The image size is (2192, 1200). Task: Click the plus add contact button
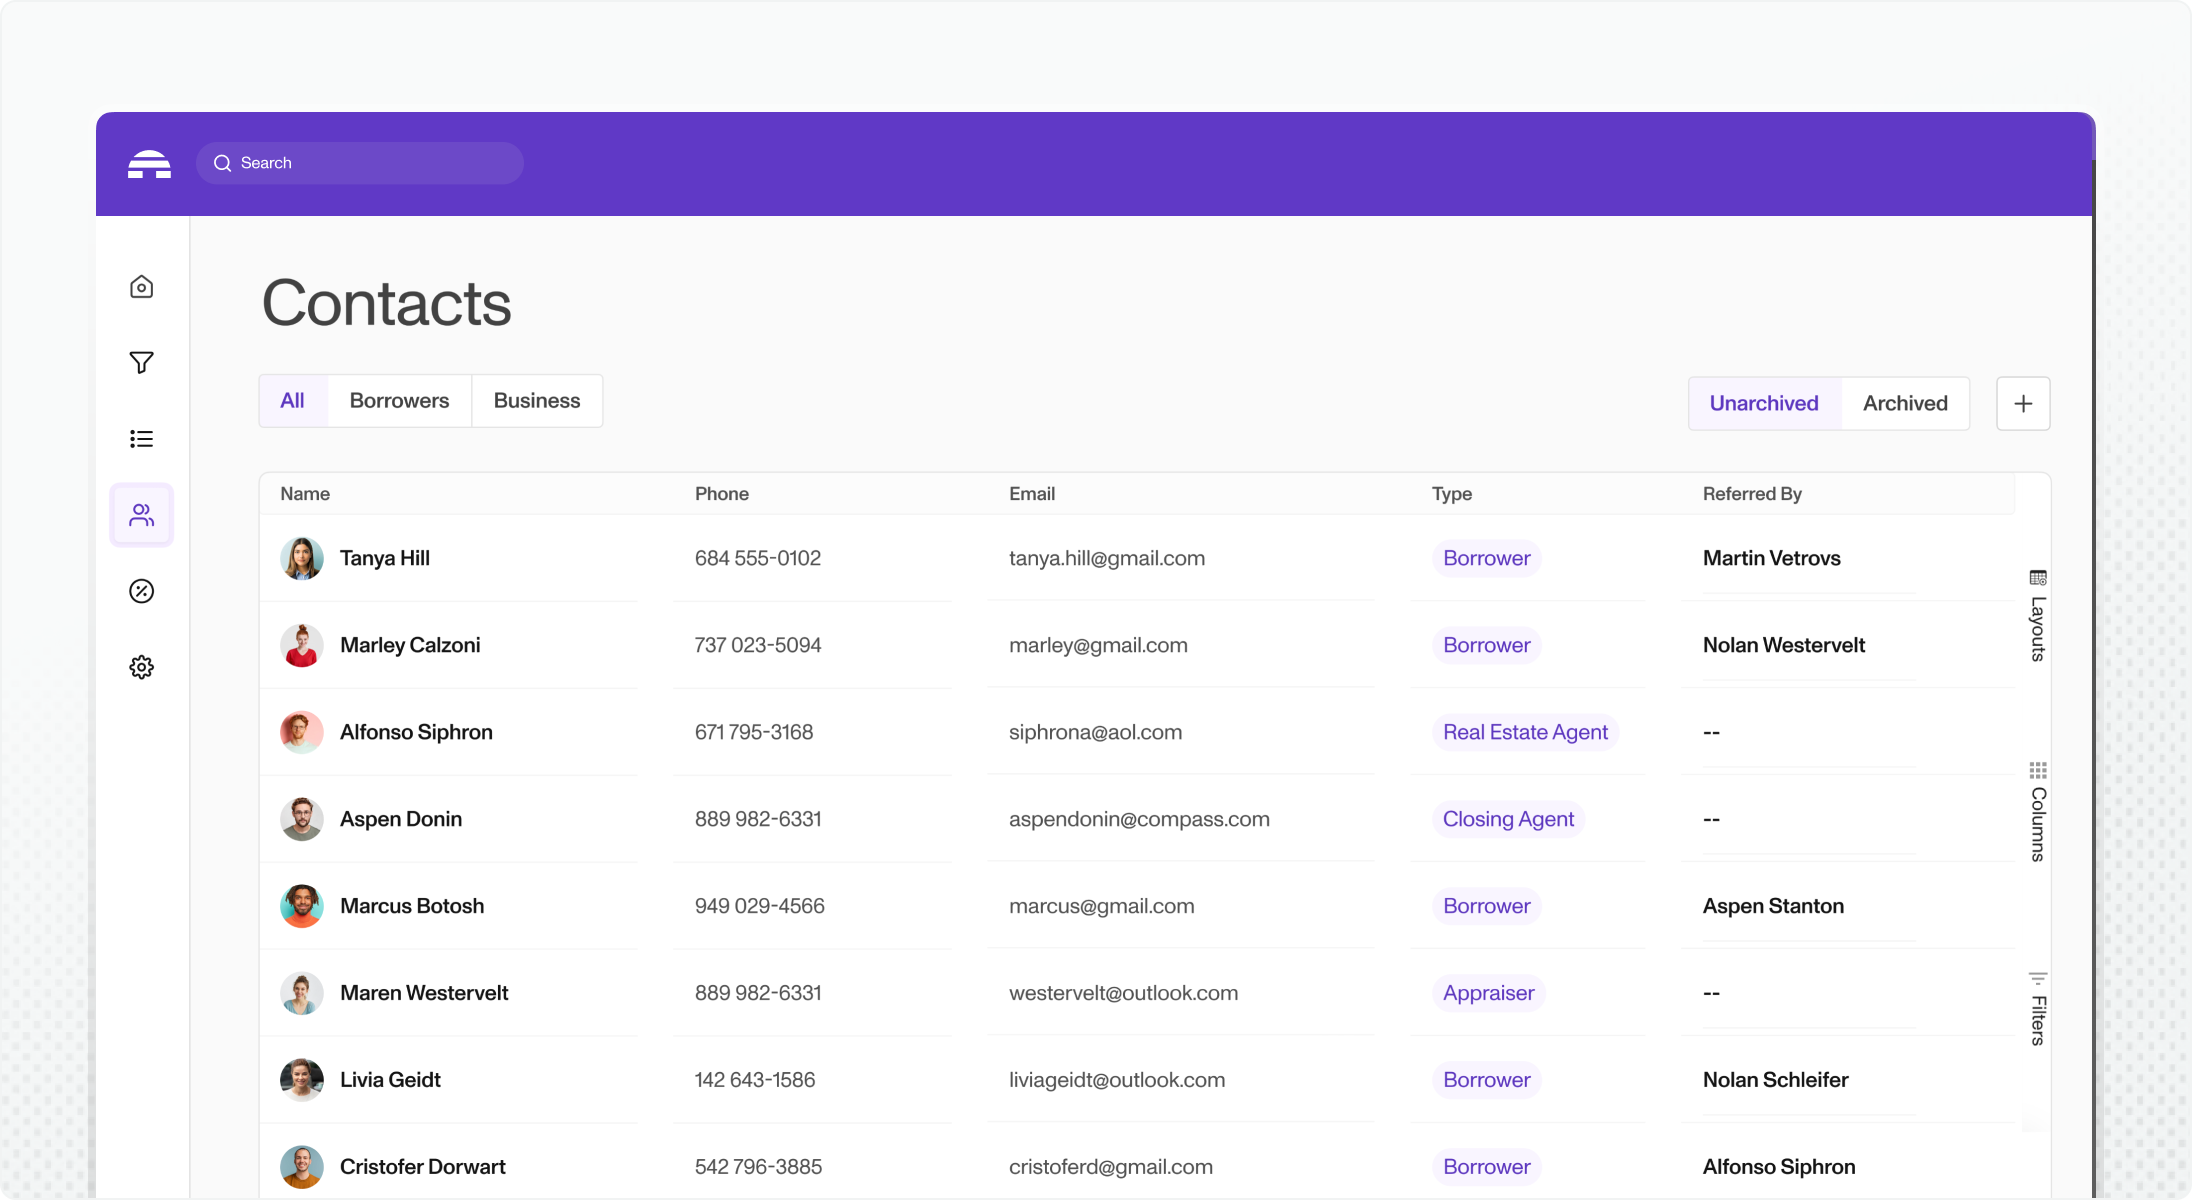pos(2022,404)
